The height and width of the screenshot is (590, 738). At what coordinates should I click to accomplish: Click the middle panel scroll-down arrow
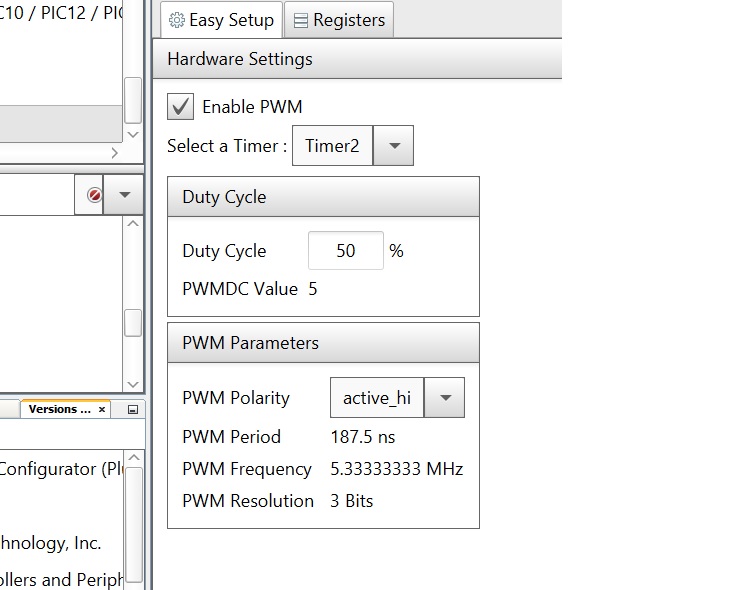pos(132,383)
